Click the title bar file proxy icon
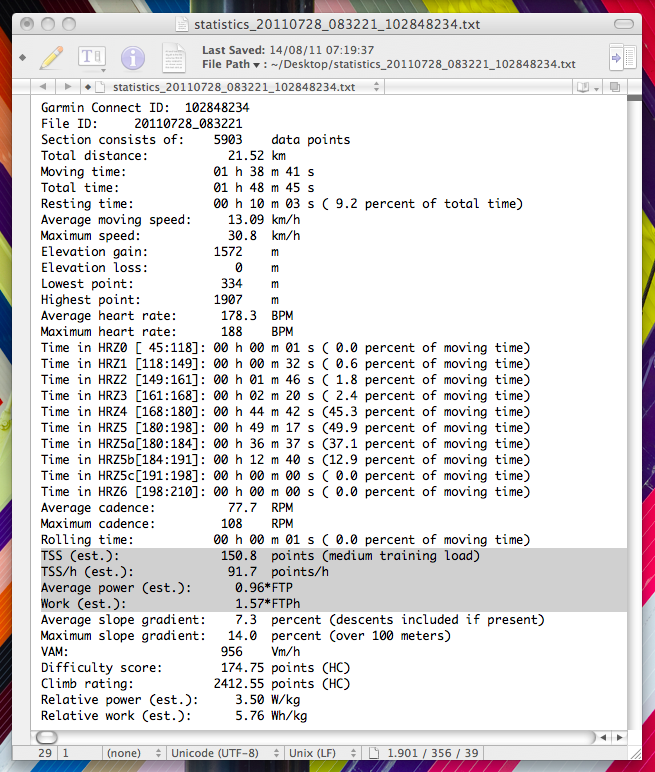This screenshot has width=655, height=772. coord(182,24)
